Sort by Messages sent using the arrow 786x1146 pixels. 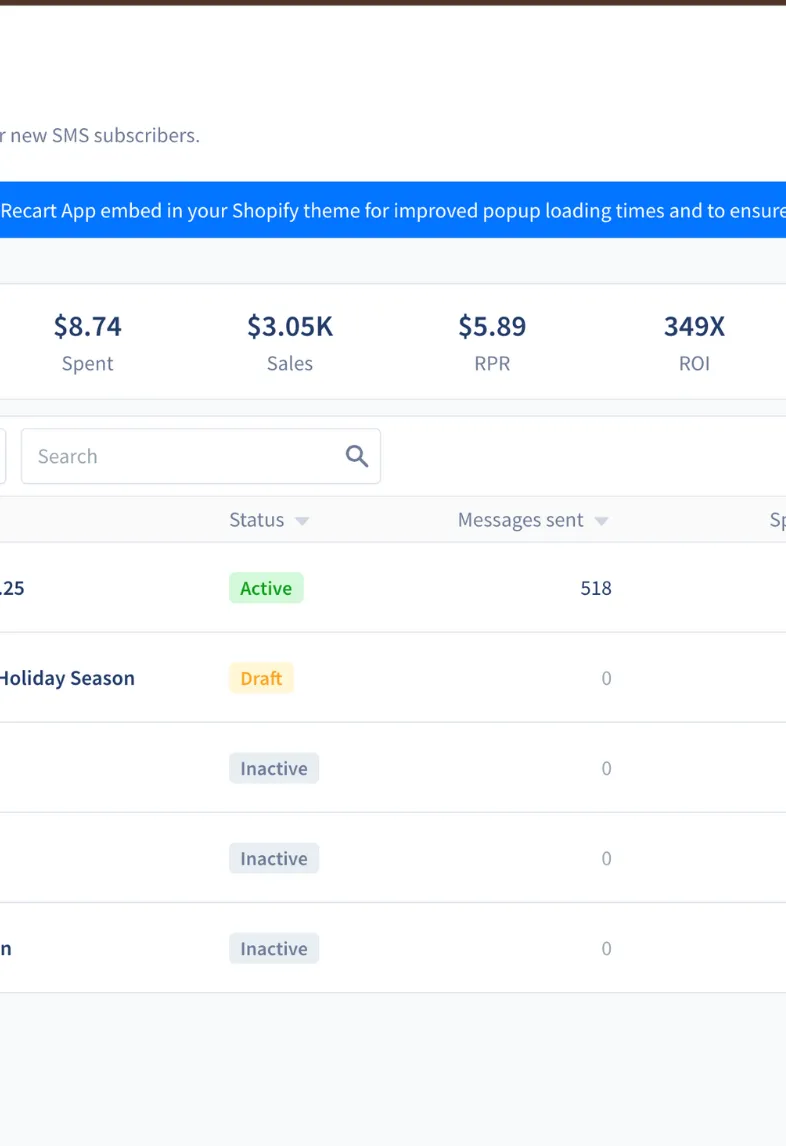(x=601, y=521)
